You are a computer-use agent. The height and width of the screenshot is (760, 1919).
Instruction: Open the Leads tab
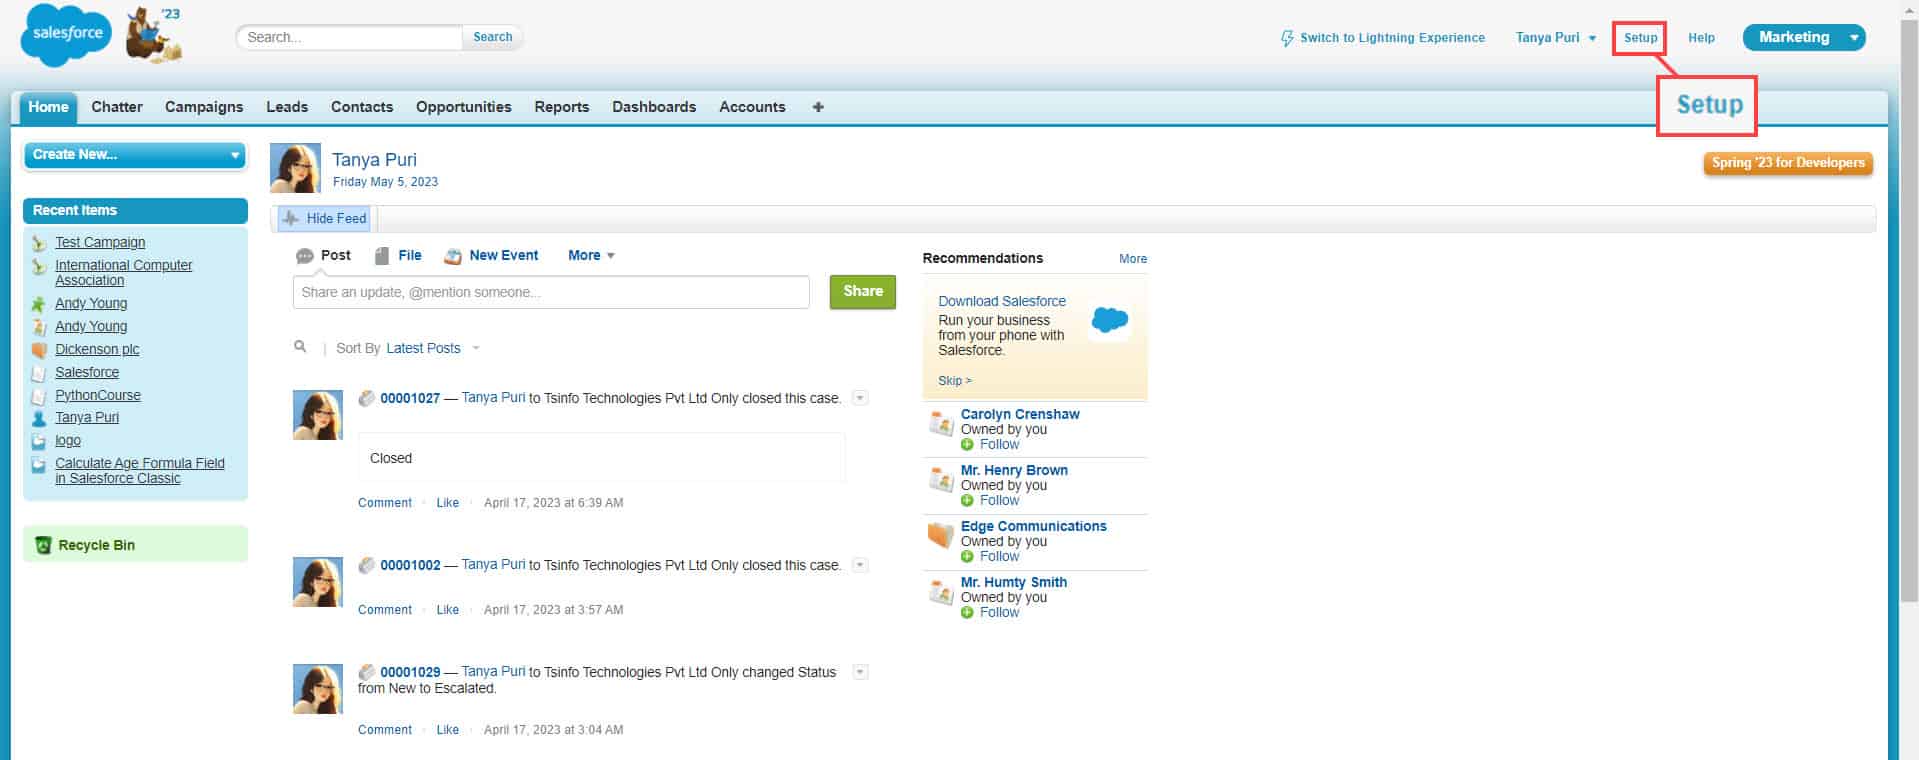click(x=287, y=107)
